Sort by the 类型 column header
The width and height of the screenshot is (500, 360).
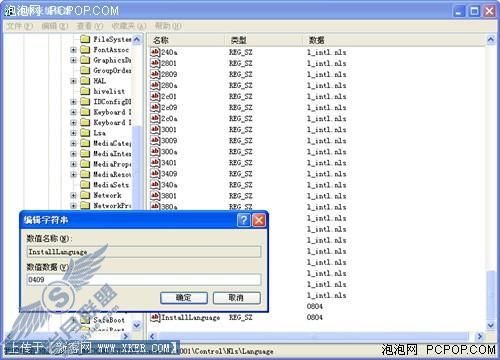(264, 40)
